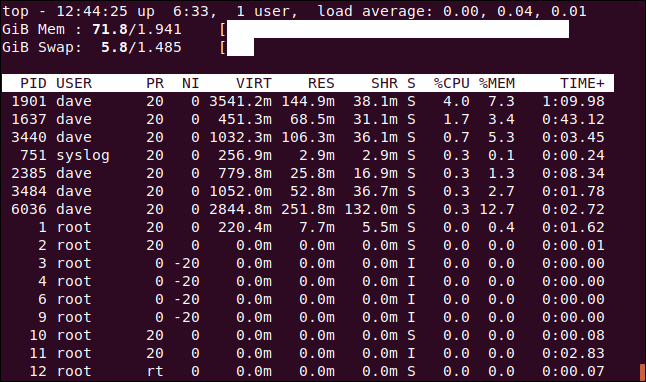Click TIME+ value 1:09.98
The height and width of the screenshot is (382, 646).
tap(573, 101)
